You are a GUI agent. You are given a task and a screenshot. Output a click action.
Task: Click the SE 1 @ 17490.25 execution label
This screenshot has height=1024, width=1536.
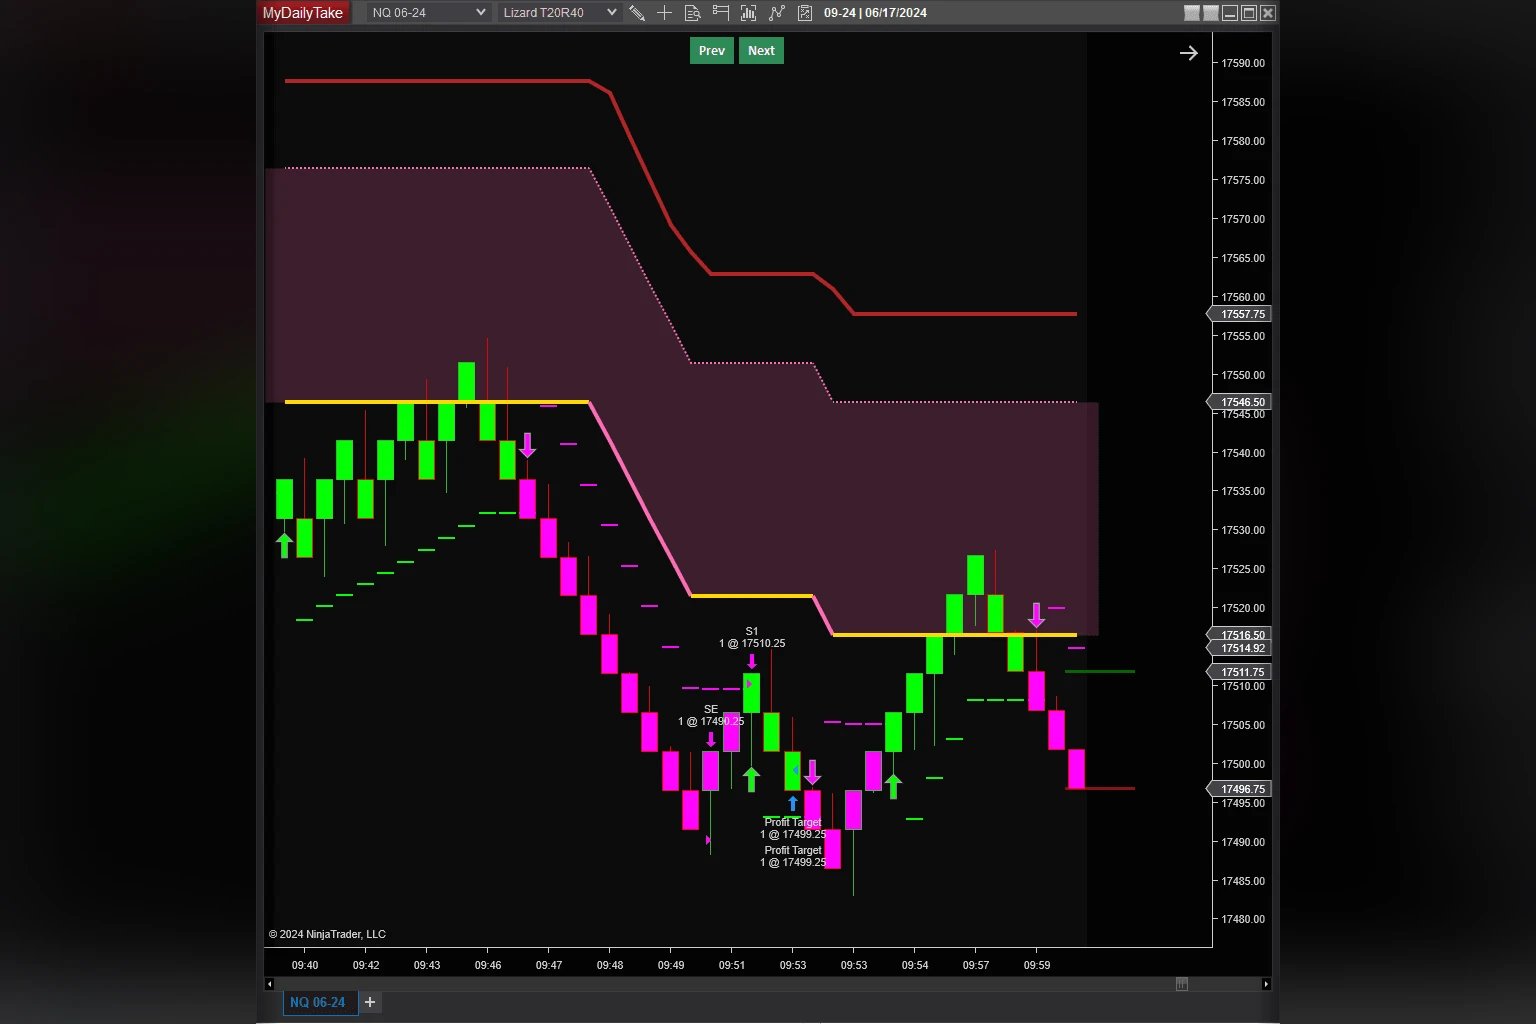pyautogui.click(x=711, y=715)
